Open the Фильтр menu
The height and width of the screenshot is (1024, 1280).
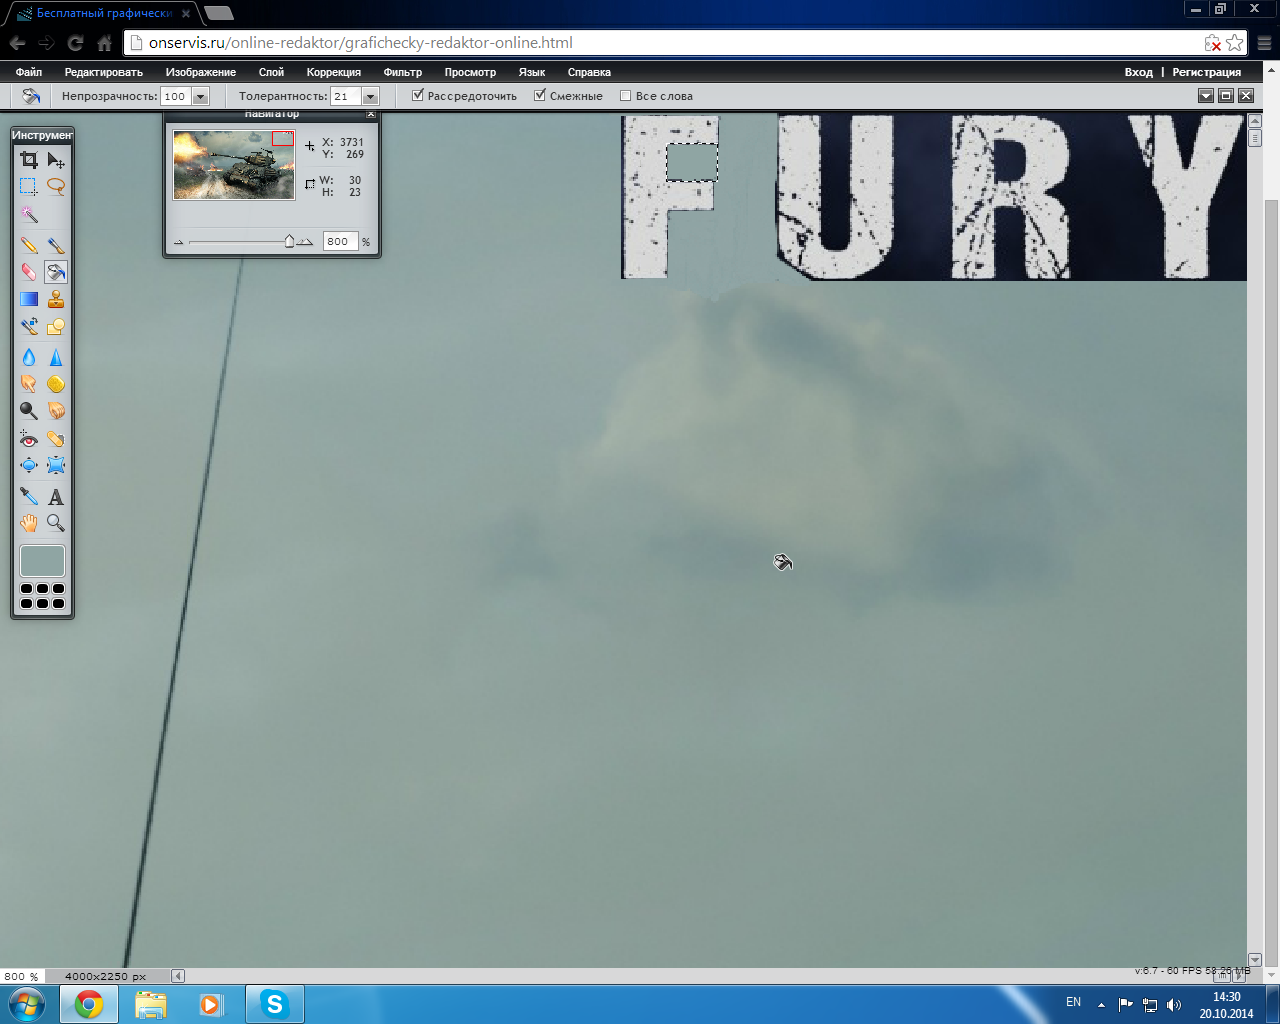tap(403, 72)
